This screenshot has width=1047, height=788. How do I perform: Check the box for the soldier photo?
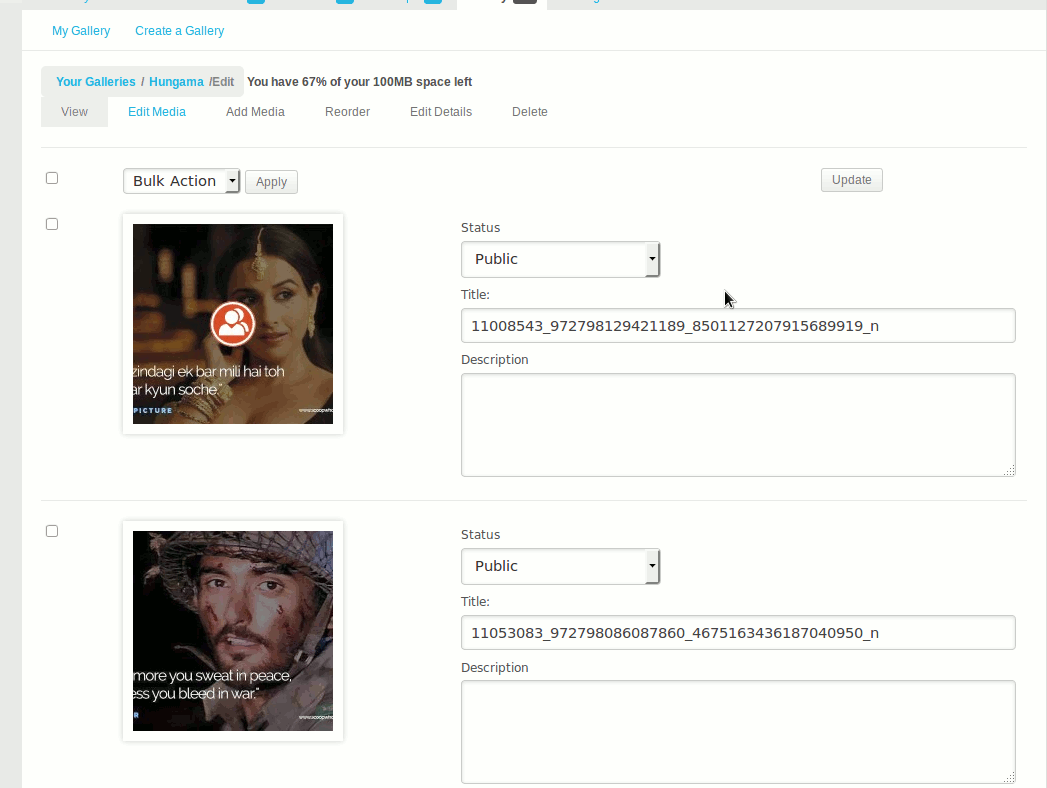pos(52,531)
